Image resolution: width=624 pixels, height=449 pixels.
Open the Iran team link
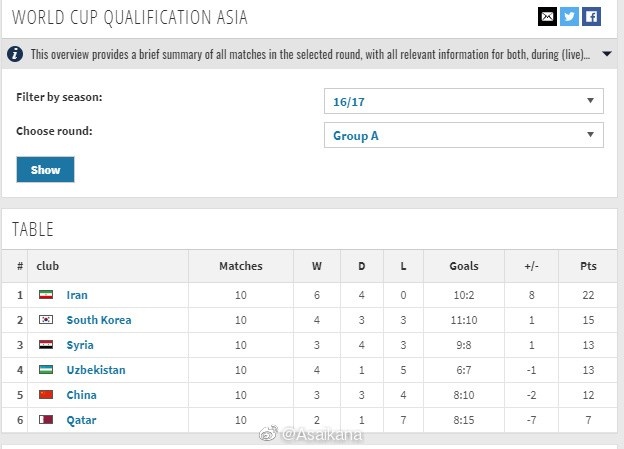click(x=77, y=295)
